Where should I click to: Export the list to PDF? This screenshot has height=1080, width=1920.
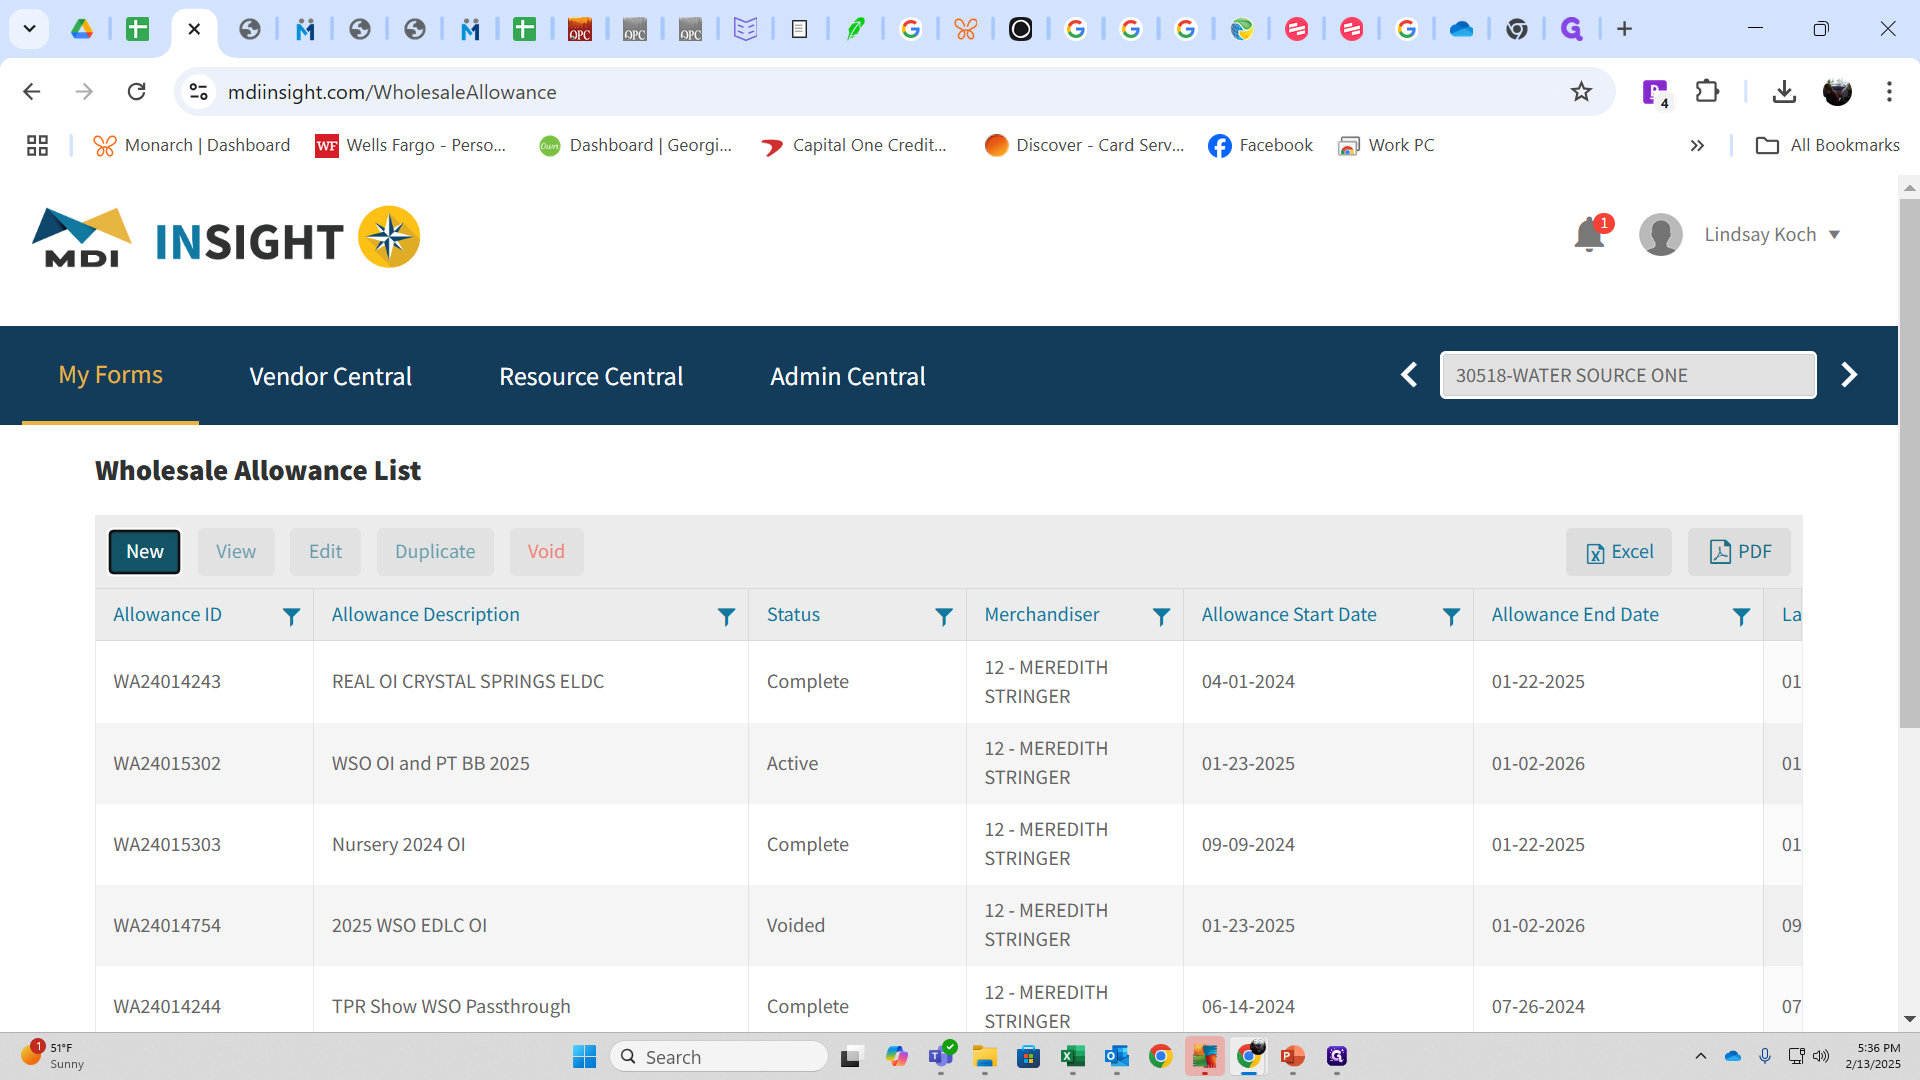pos(1739,552)
